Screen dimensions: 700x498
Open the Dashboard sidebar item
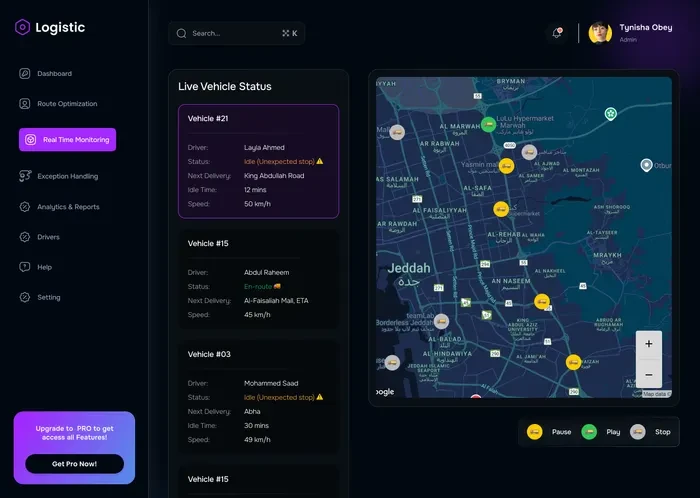pyautogui.click(x=45, y=74)
